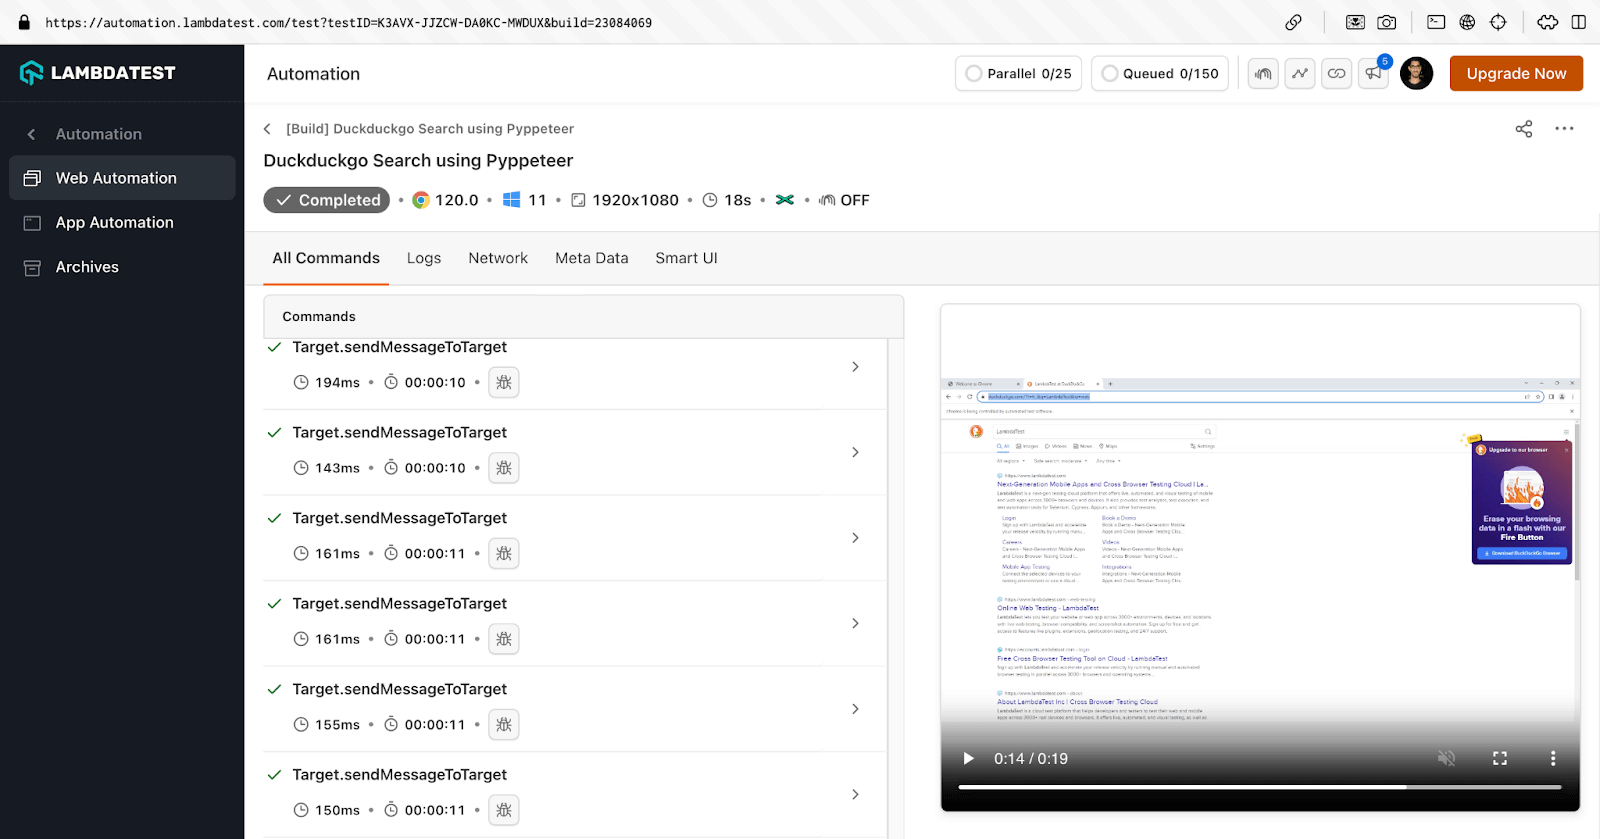Open the three-dot more options menu
The image size is (1600, 839).
coord(1564,129)
